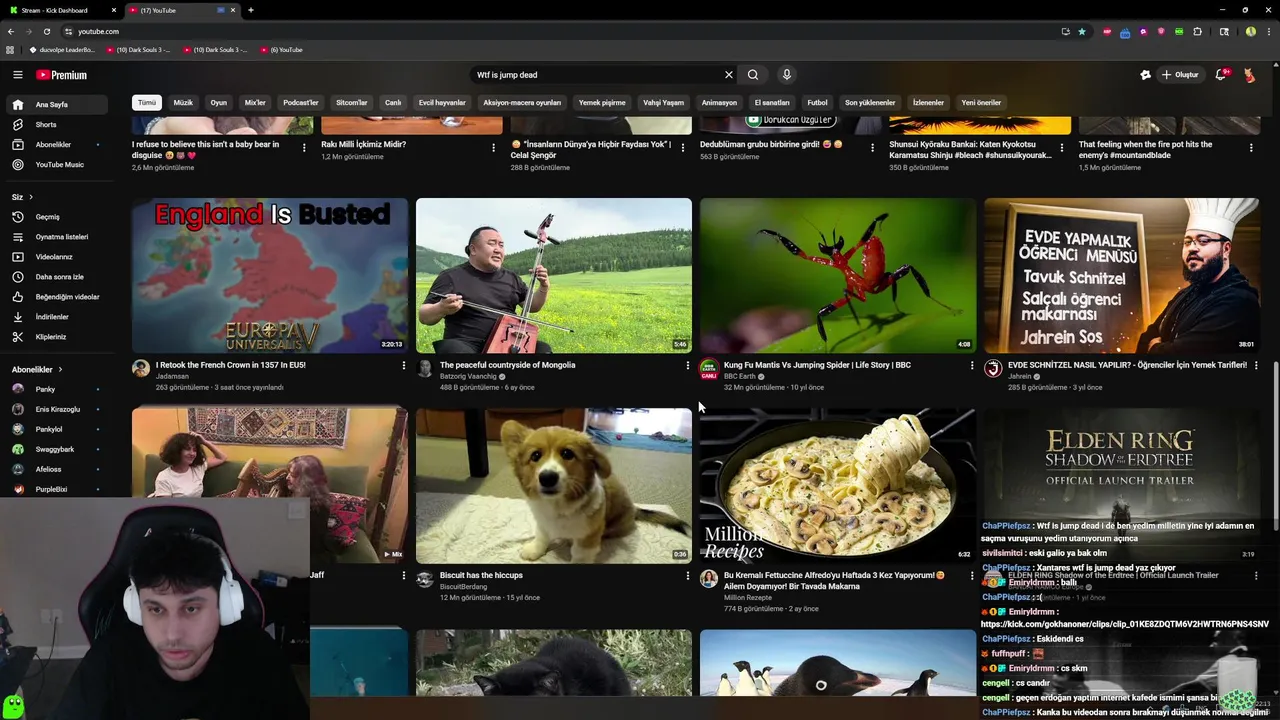Click the browser address bar
Image resolution: width=1280 pixels, height=720 pixels.
tap(560, 31)
